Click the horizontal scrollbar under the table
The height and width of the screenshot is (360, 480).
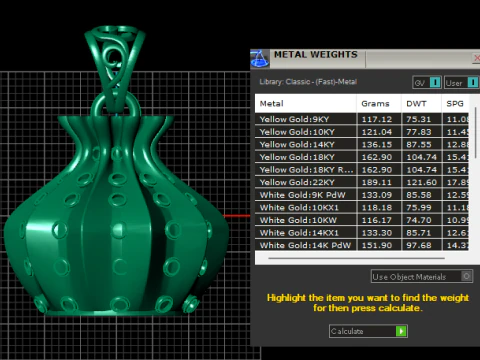point(356,258)
